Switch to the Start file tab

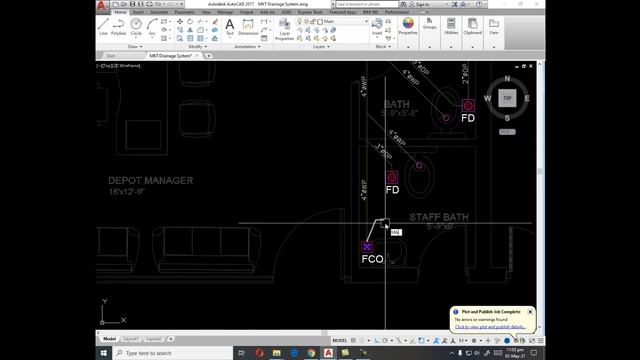[x=111, y=56]
